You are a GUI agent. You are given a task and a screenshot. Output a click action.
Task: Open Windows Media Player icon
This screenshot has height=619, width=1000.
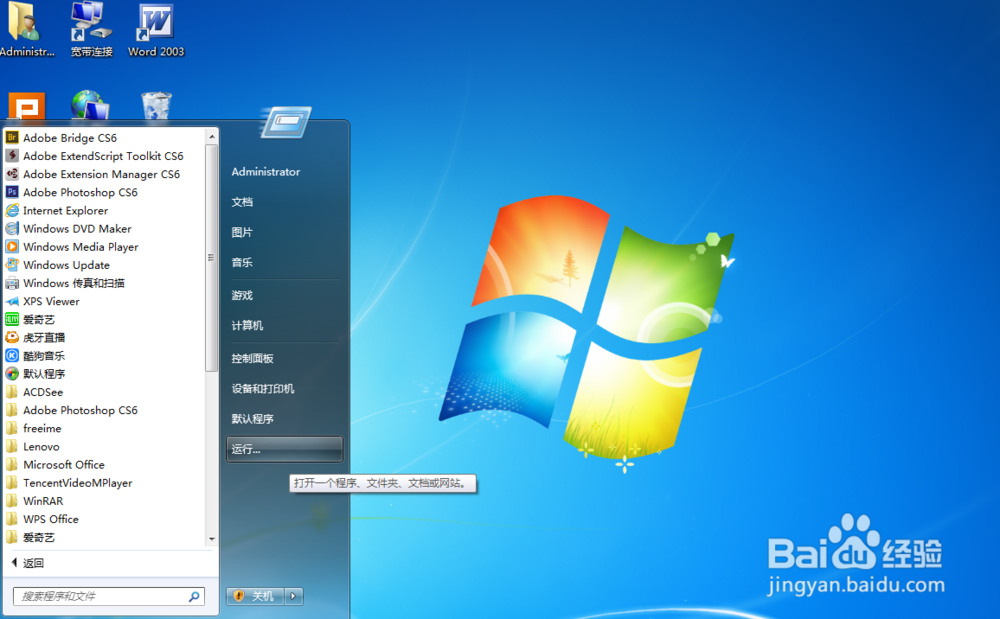click(12, 247)
